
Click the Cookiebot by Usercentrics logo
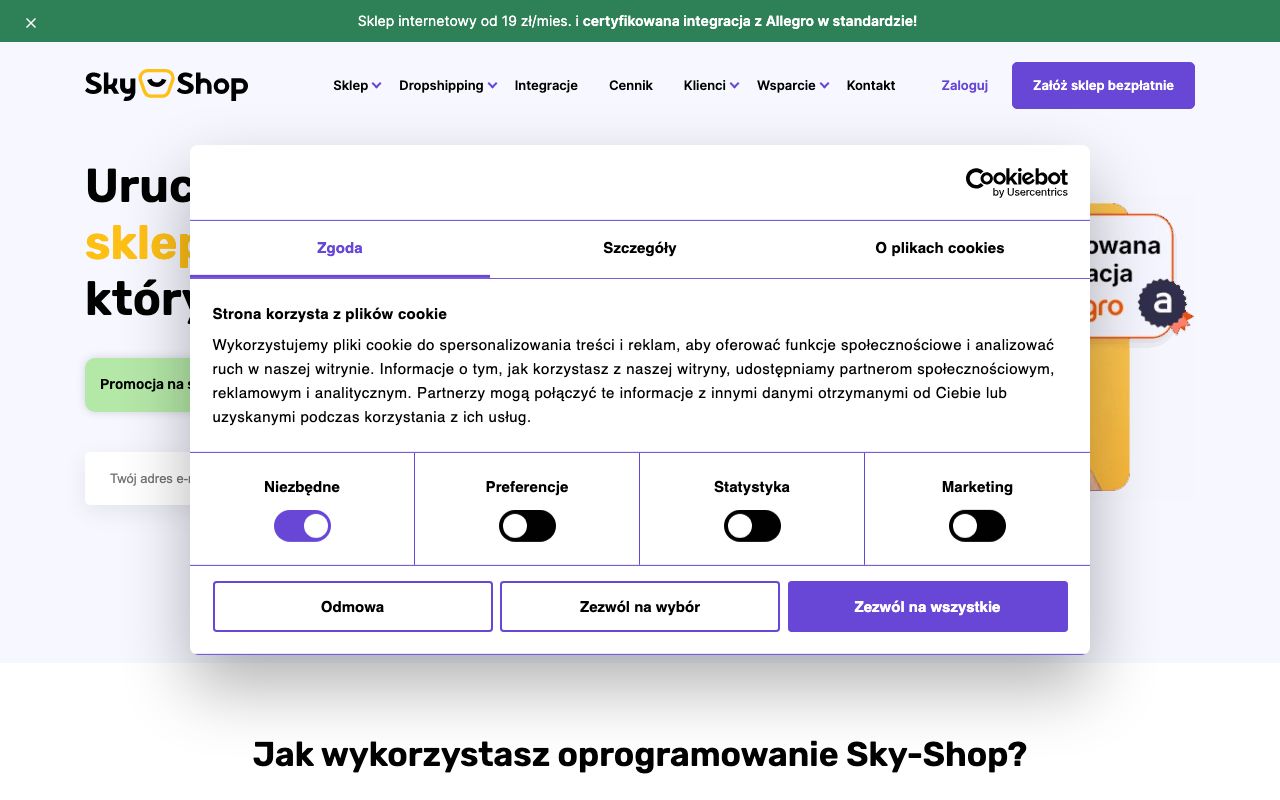[x=1016, y=182]
